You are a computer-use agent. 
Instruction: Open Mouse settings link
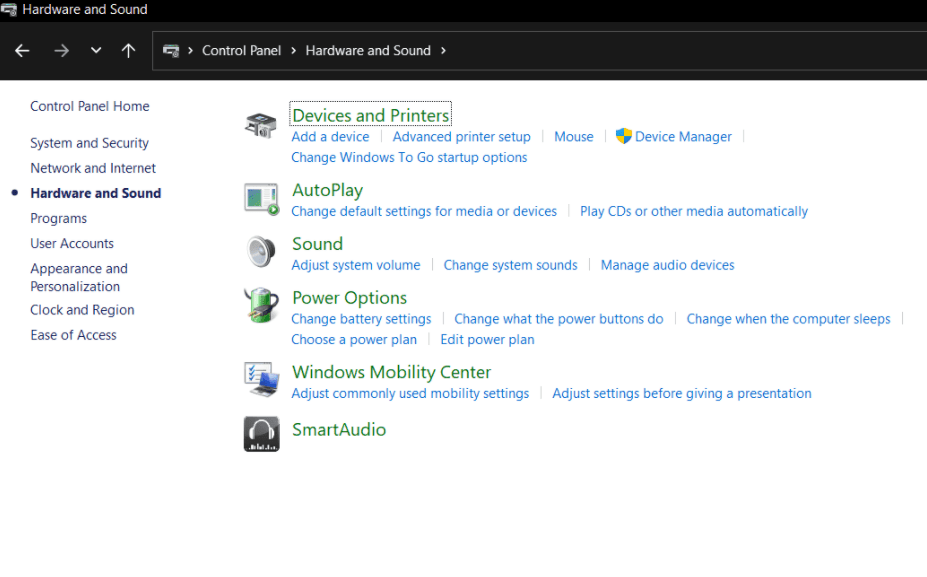573,137
